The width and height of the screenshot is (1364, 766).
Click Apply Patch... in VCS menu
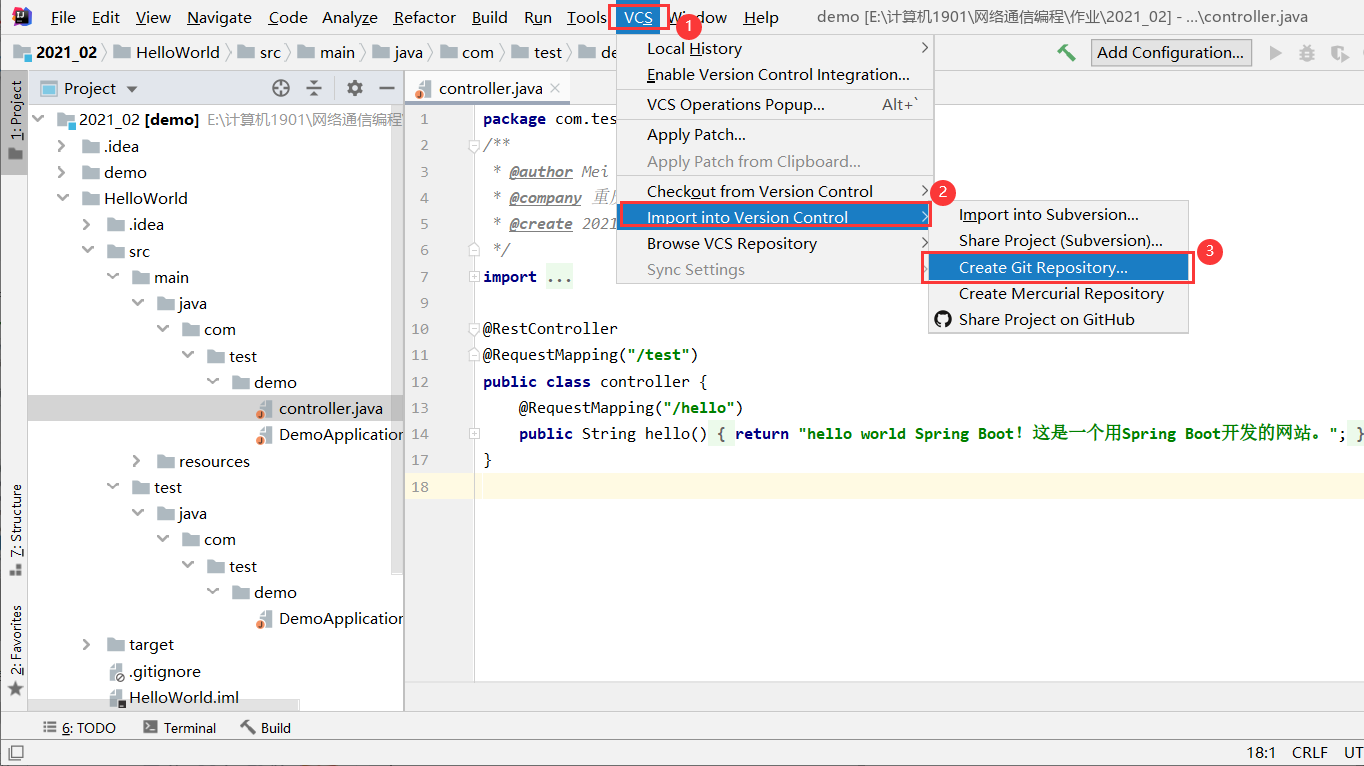click(776, 134)
